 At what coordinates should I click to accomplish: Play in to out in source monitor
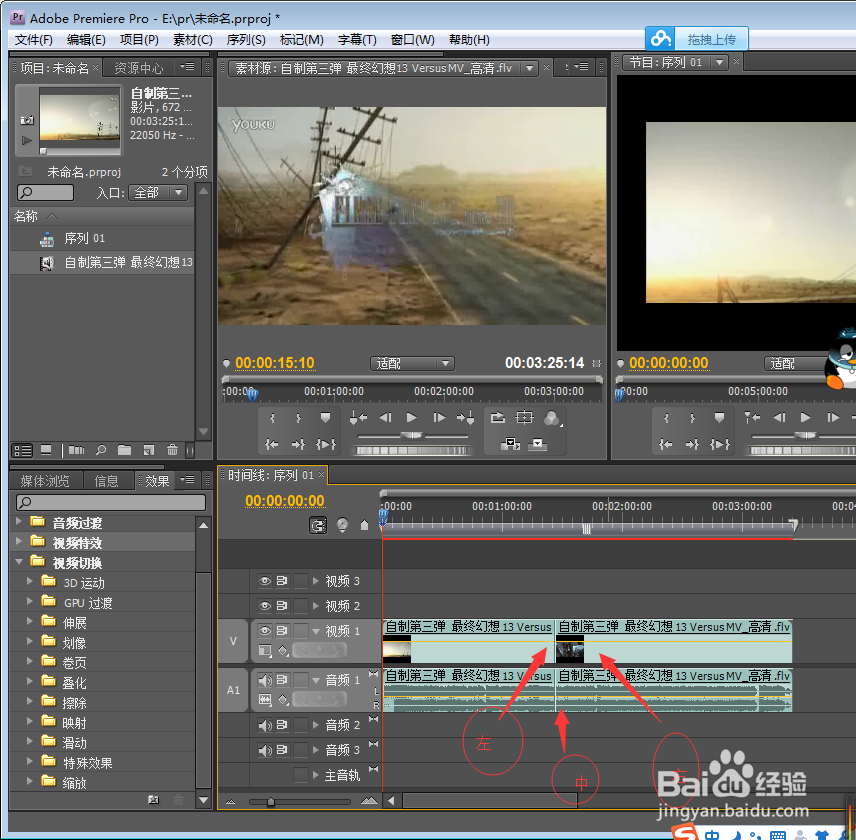[326, 444]
